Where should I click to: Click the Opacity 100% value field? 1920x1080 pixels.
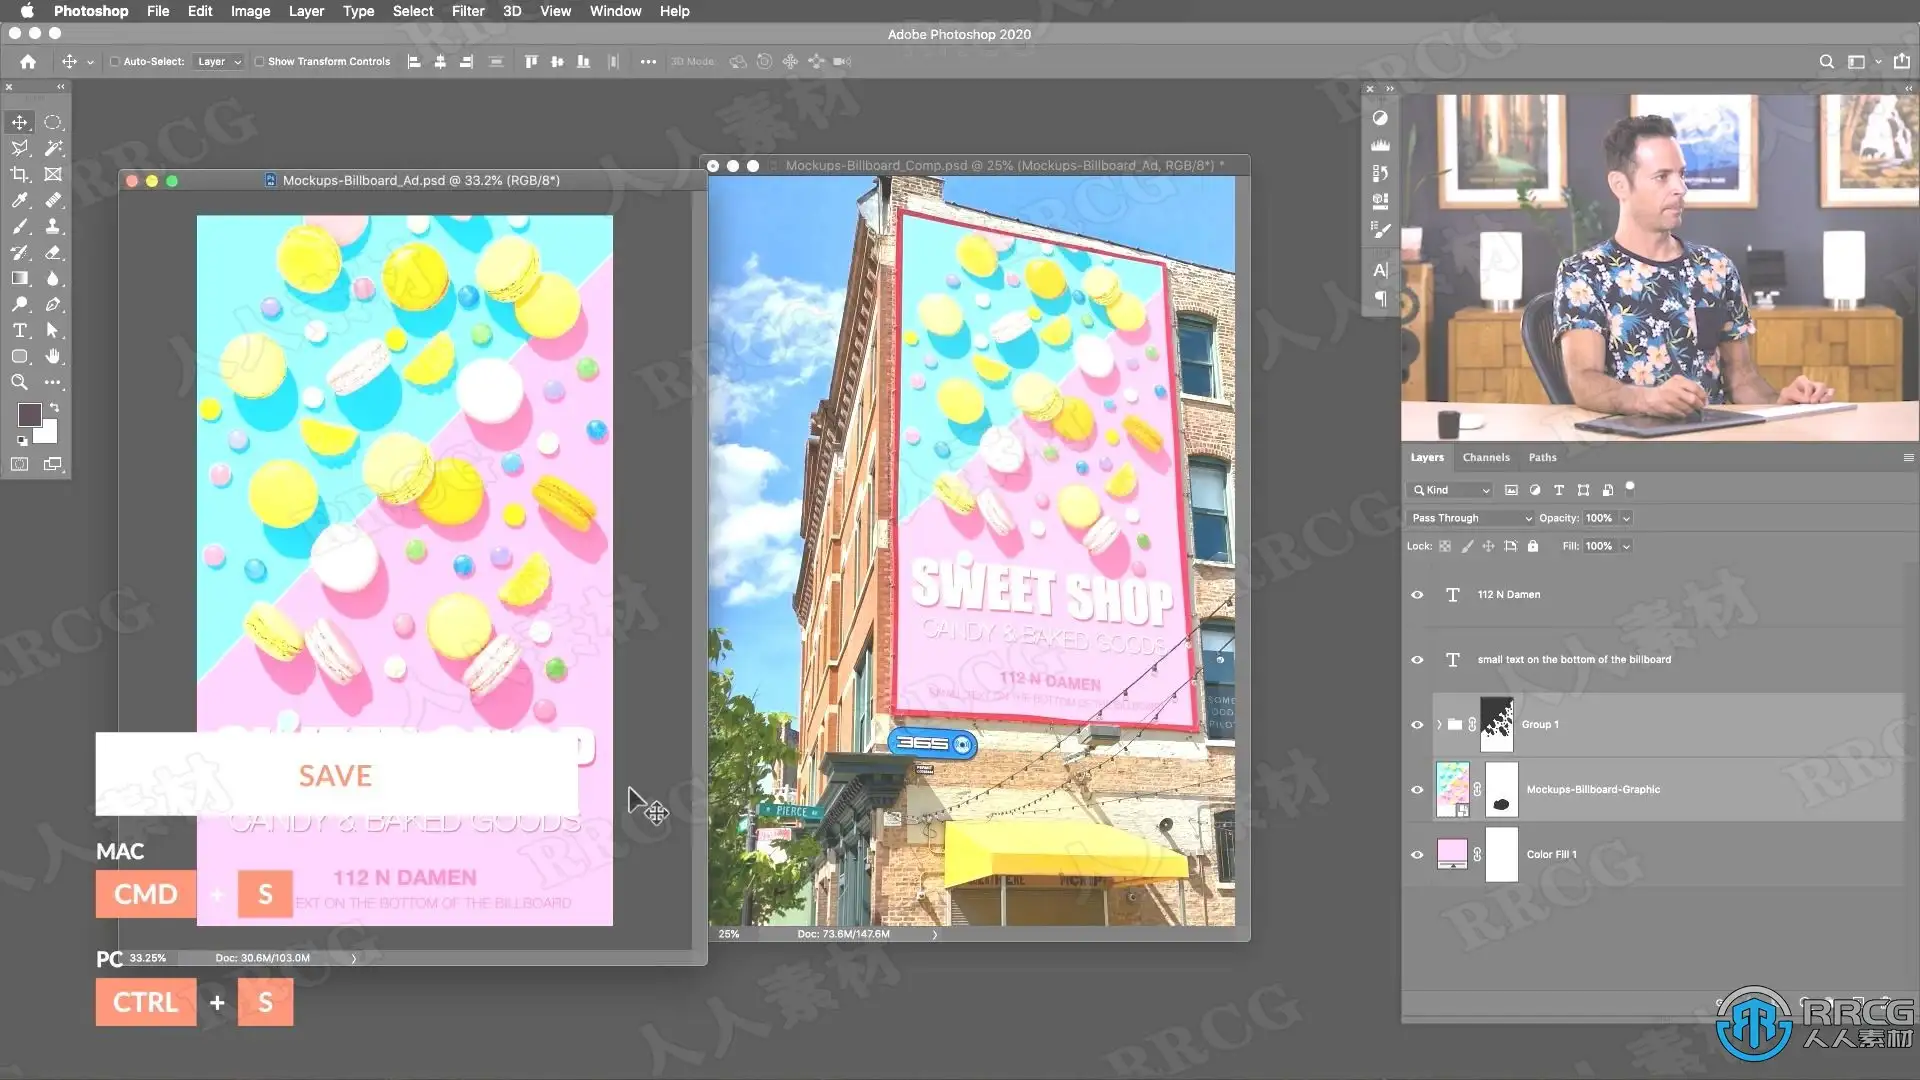pos(1598,518)
